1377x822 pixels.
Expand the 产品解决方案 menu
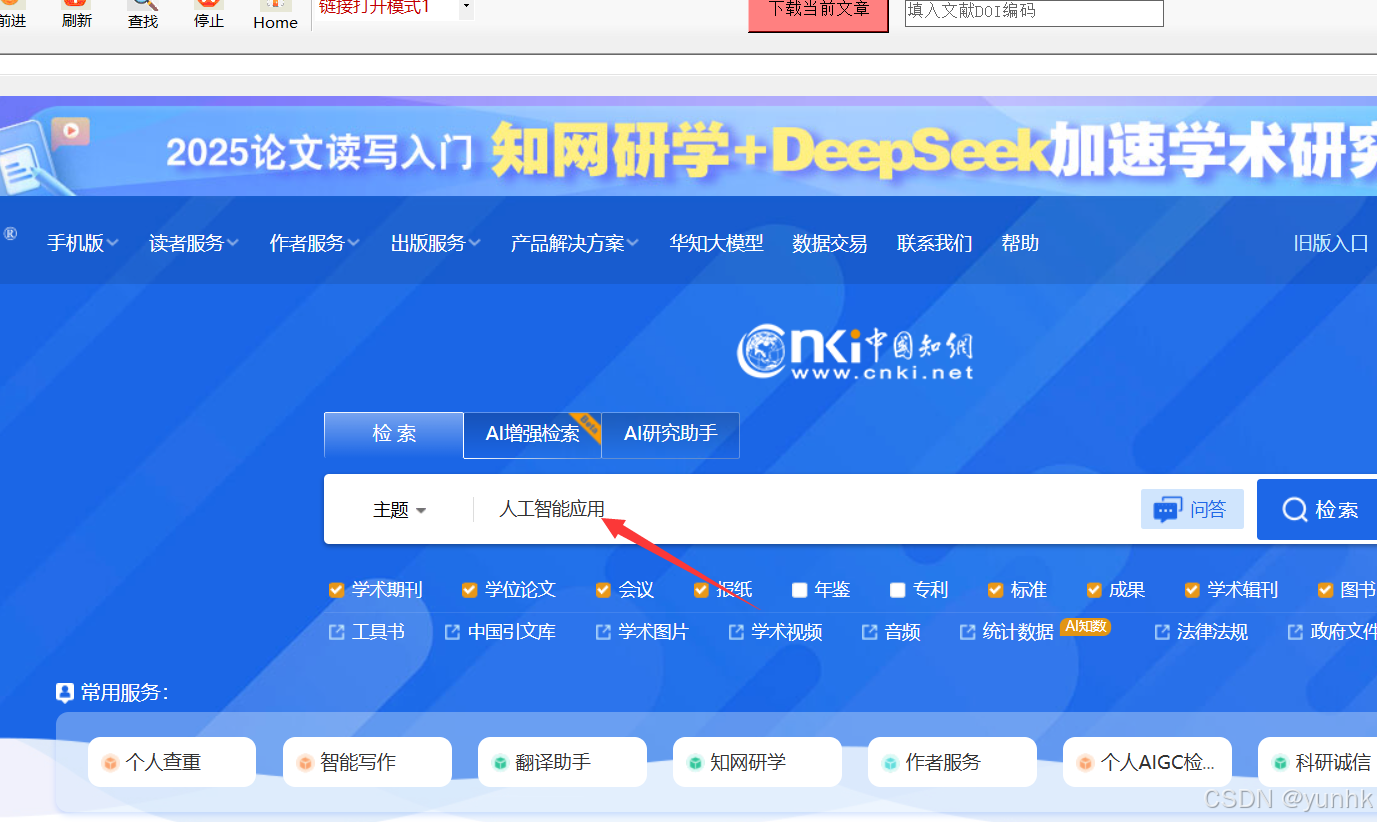coord(574,243)
